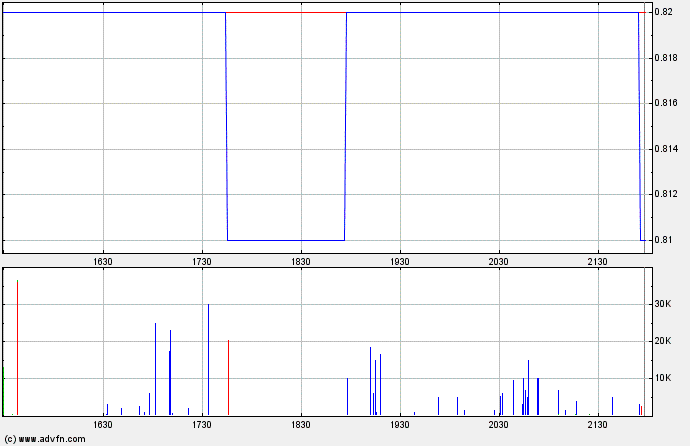This screenshot has width=690, height=446.
Task: Click the 1830 time label under the price chart
Action: coord(301,262)
